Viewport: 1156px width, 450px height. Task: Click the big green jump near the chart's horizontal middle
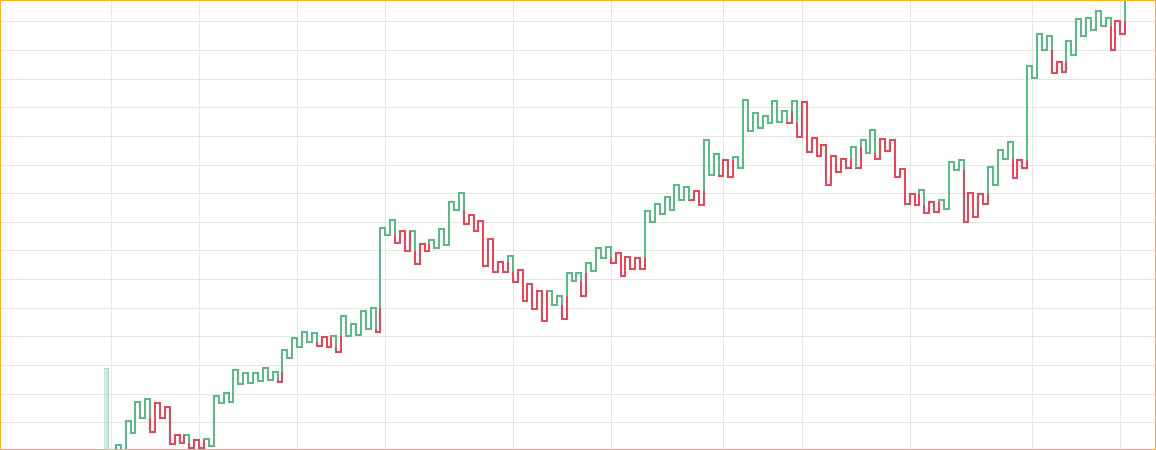[x=645, y=236]
